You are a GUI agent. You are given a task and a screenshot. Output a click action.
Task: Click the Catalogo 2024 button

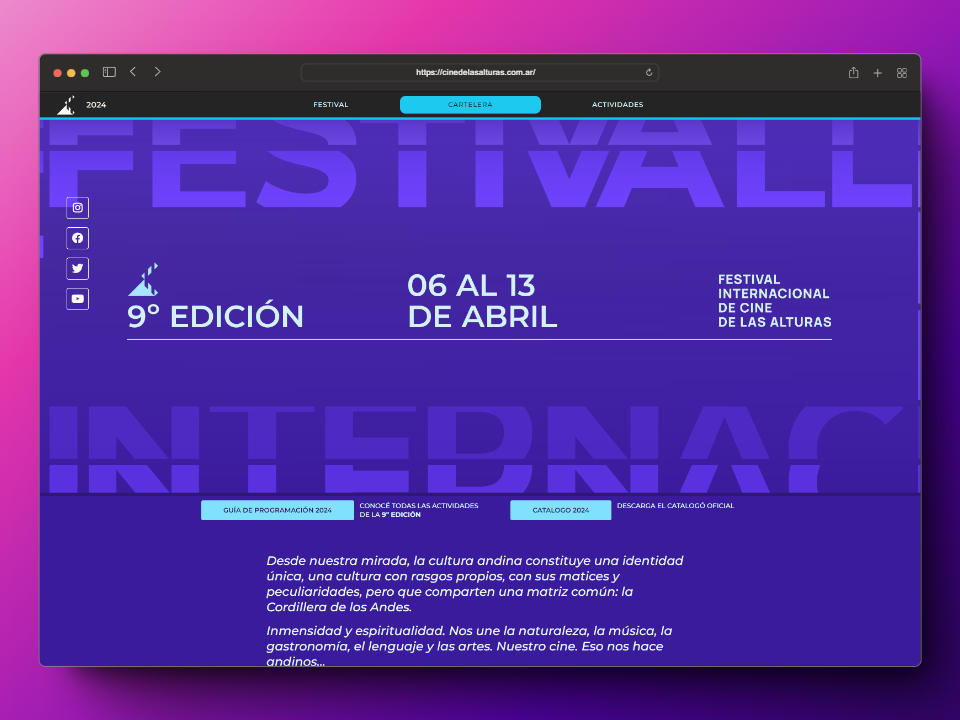click(x=560, y=510)
